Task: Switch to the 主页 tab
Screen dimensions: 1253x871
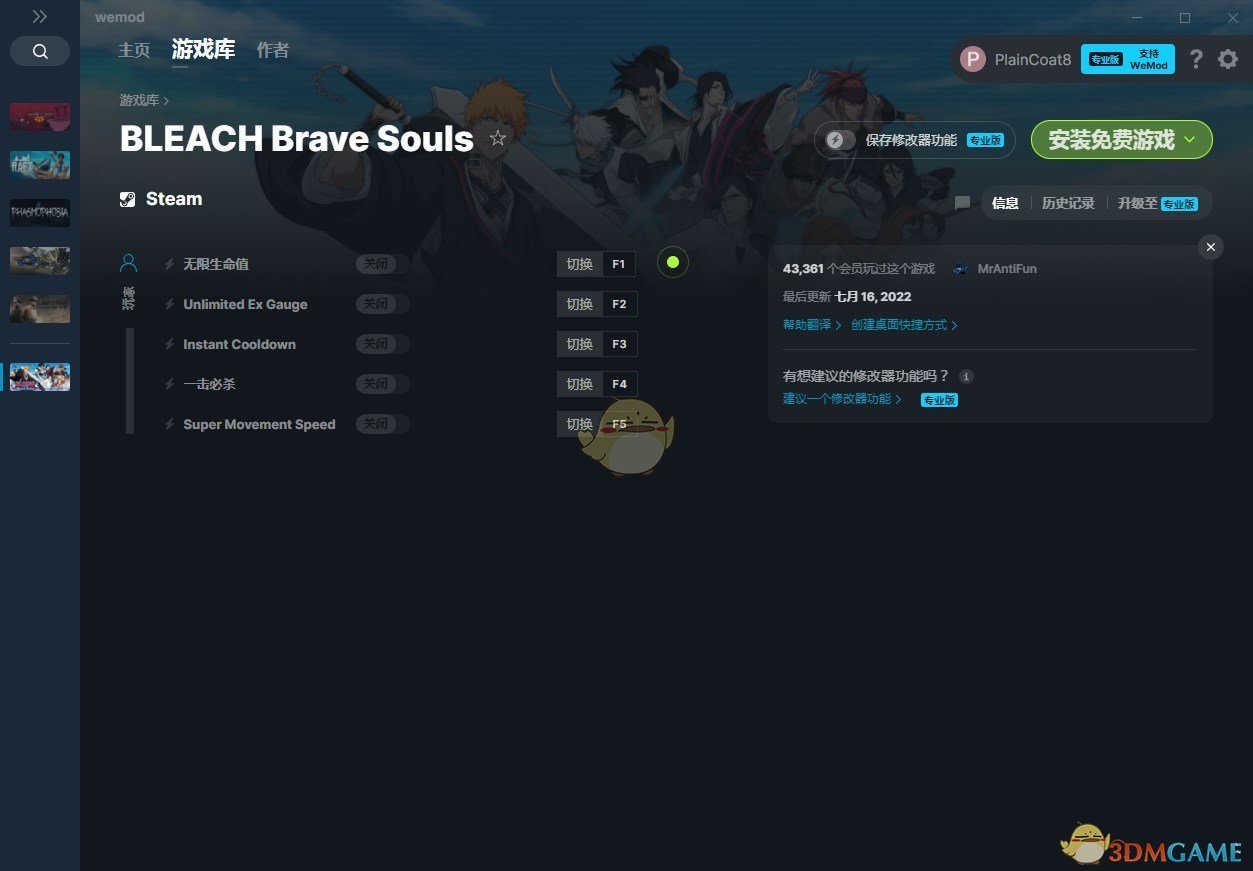Action: 134,50
